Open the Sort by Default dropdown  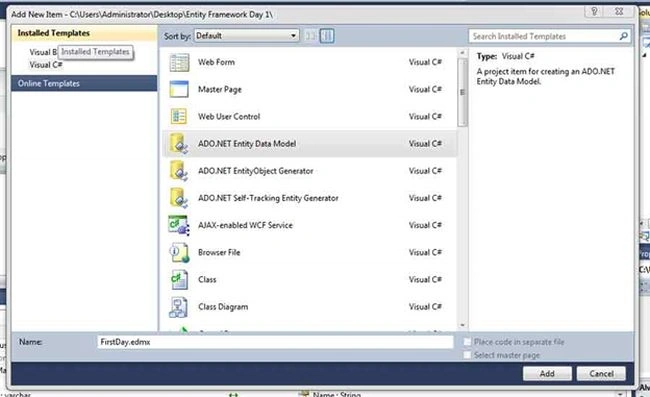pos(246,36)
